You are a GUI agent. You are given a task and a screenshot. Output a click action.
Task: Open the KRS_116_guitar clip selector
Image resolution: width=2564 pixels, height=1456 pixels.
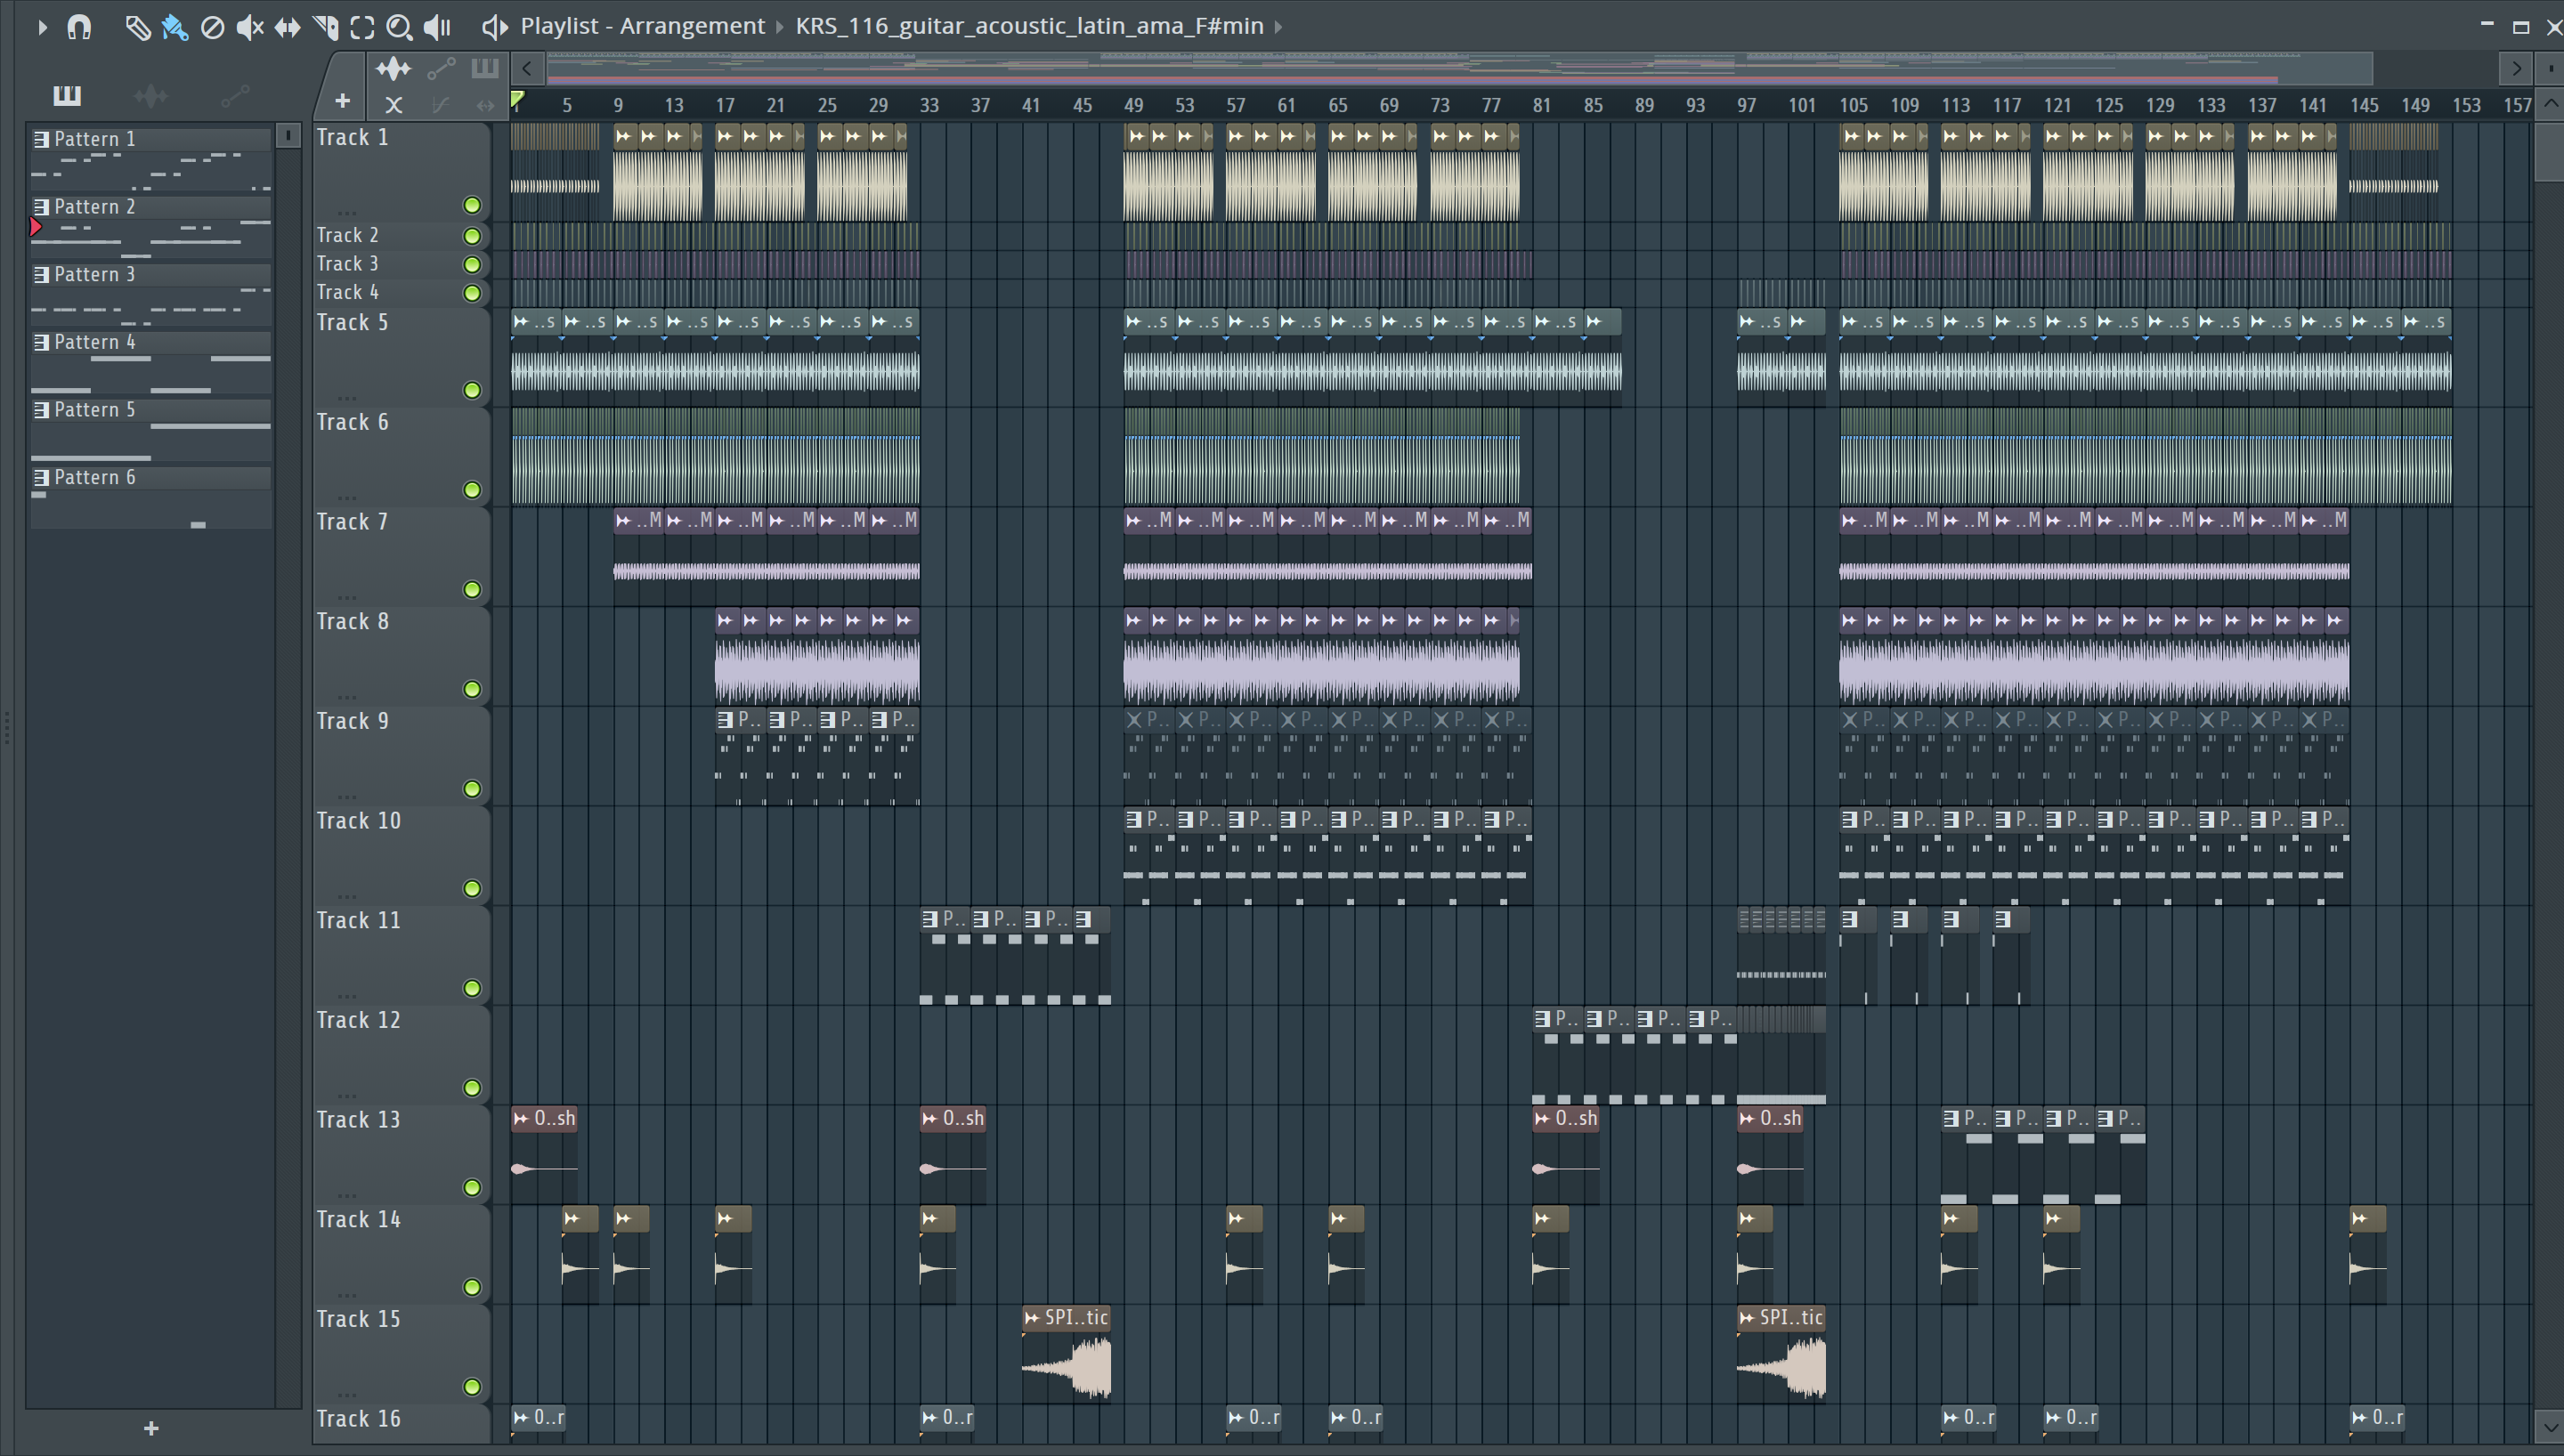[x=1029, y=26]
